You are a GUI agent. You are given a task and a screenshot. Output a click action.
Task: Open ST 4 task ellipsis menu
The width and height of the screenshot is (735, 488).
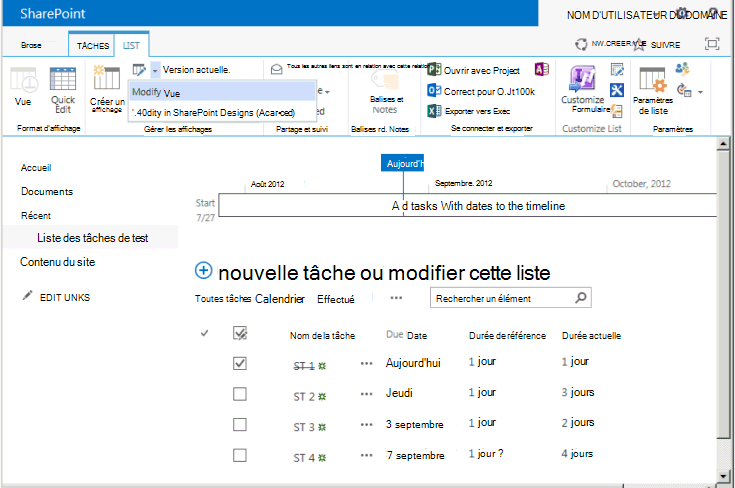[x=367, y=455]
